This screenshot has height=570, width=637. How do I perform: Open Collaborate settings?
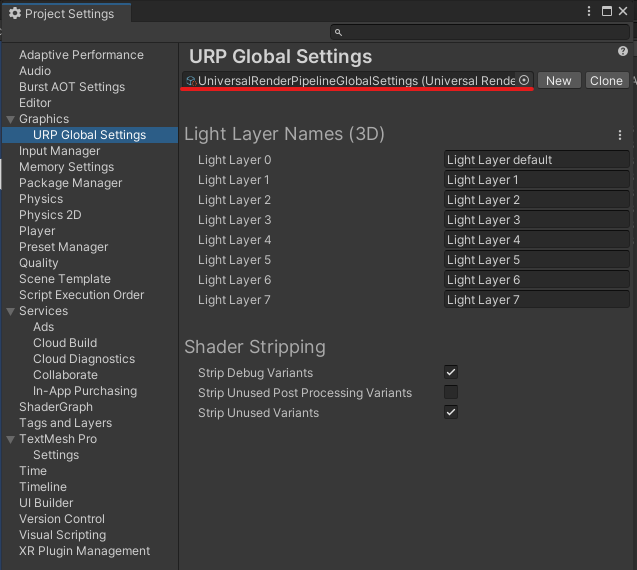[65, 375]
